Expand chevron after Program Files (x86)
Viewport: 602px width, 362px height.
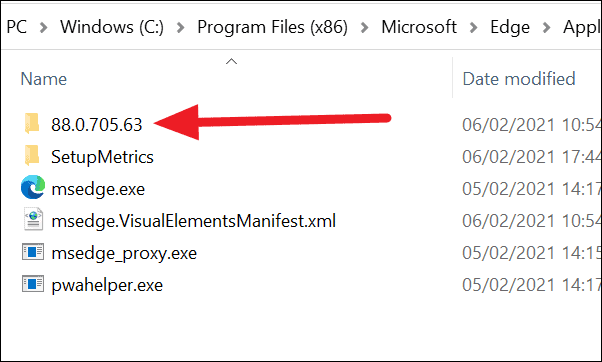click(364, 27)
